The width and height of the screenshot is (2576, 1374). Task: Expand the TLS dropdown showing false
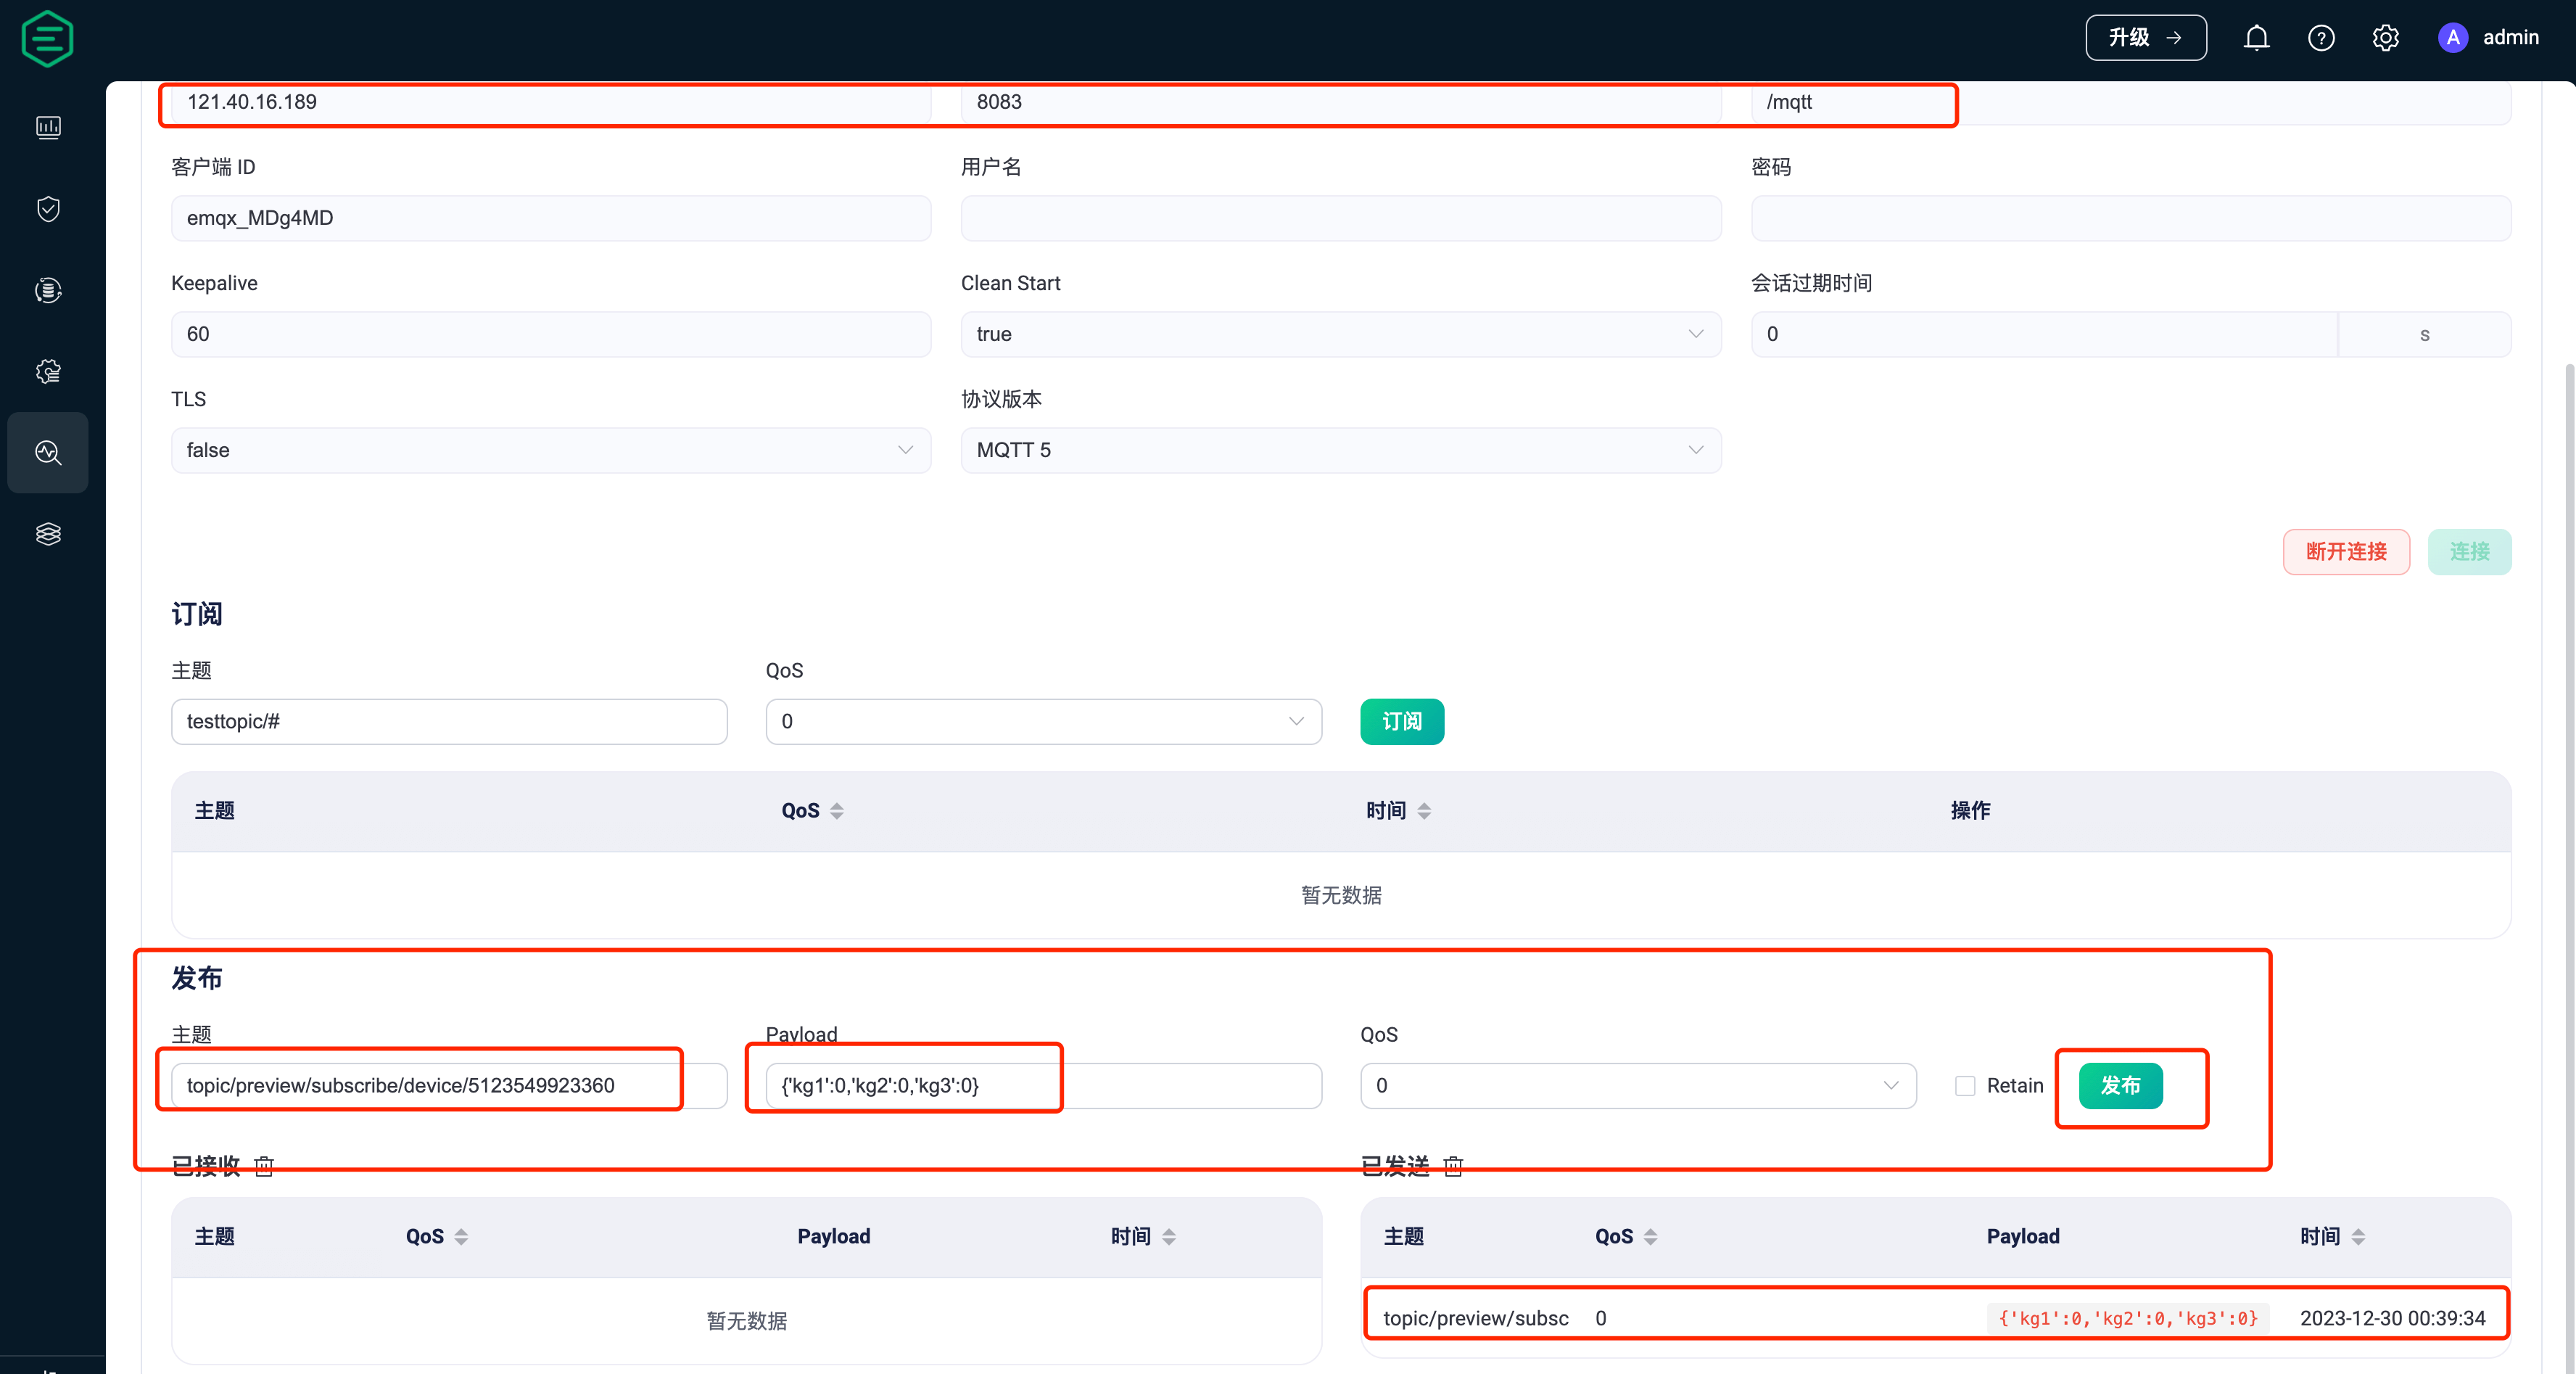pyautogui.click(x=551, y=450)
